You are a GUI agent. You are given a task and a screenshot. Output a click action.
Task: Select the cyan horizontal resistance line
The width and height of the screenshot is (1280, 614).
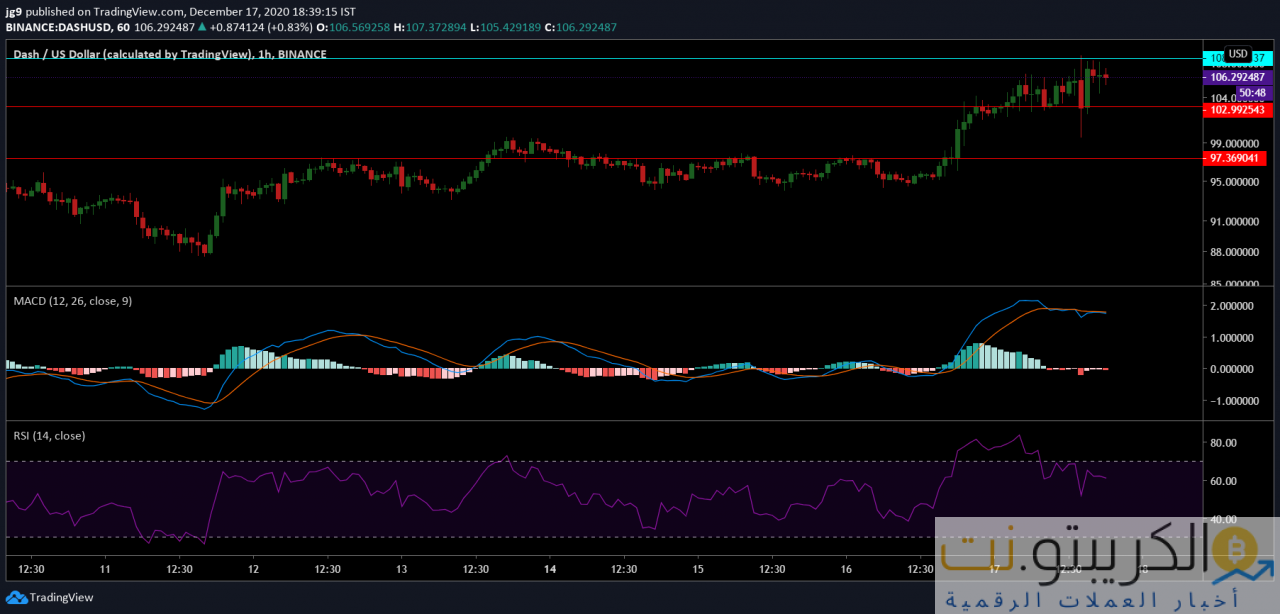600,58
